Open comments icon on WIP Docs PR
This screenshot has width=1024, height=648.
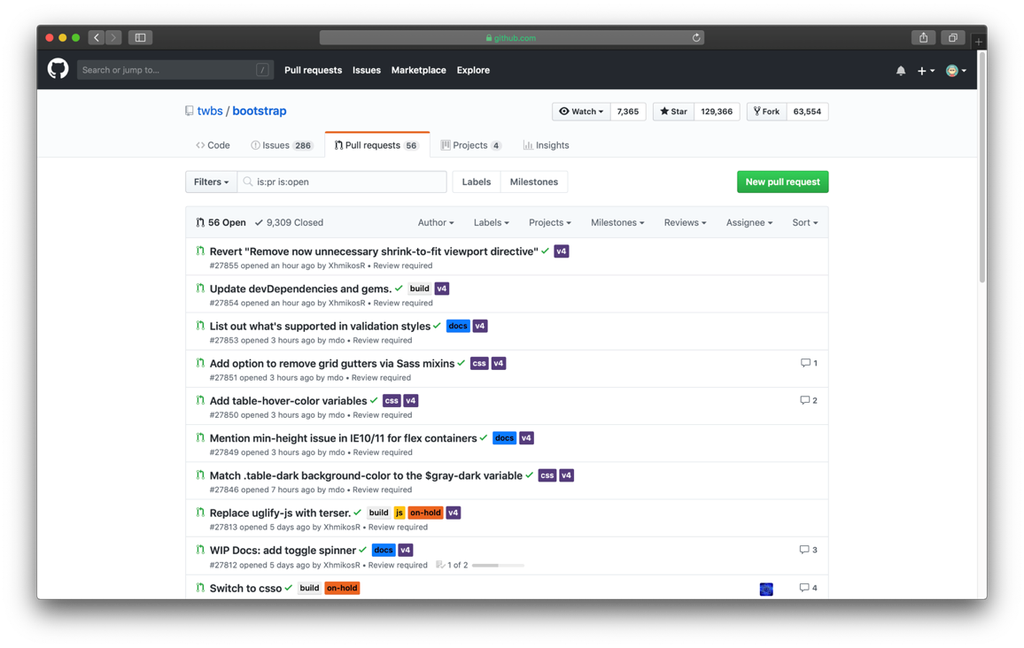tap(808, 550)
